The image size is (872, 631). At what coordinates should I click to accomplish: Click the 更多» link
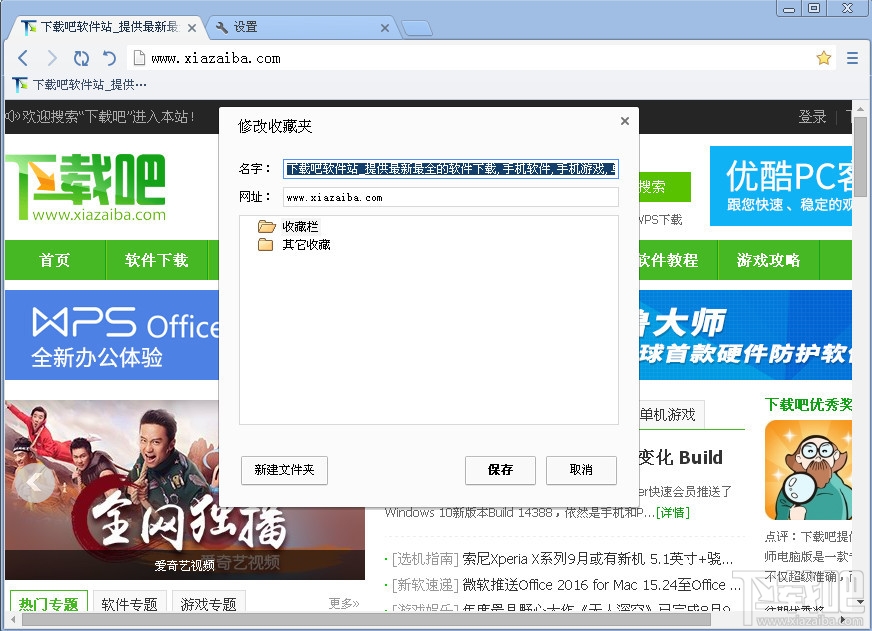tap(344, 603)
